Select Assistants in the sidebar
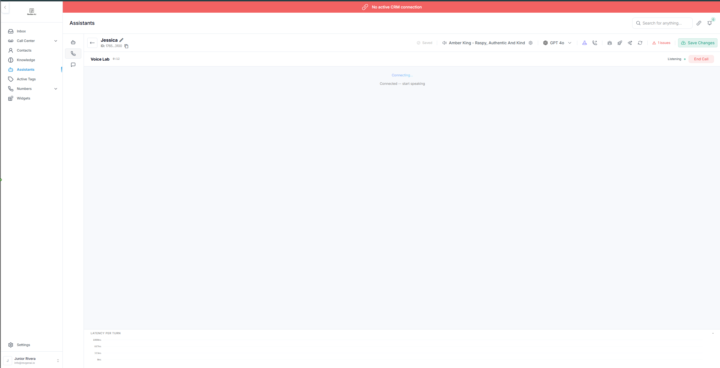This screenshot has width=720, height=368. (25, 70)
